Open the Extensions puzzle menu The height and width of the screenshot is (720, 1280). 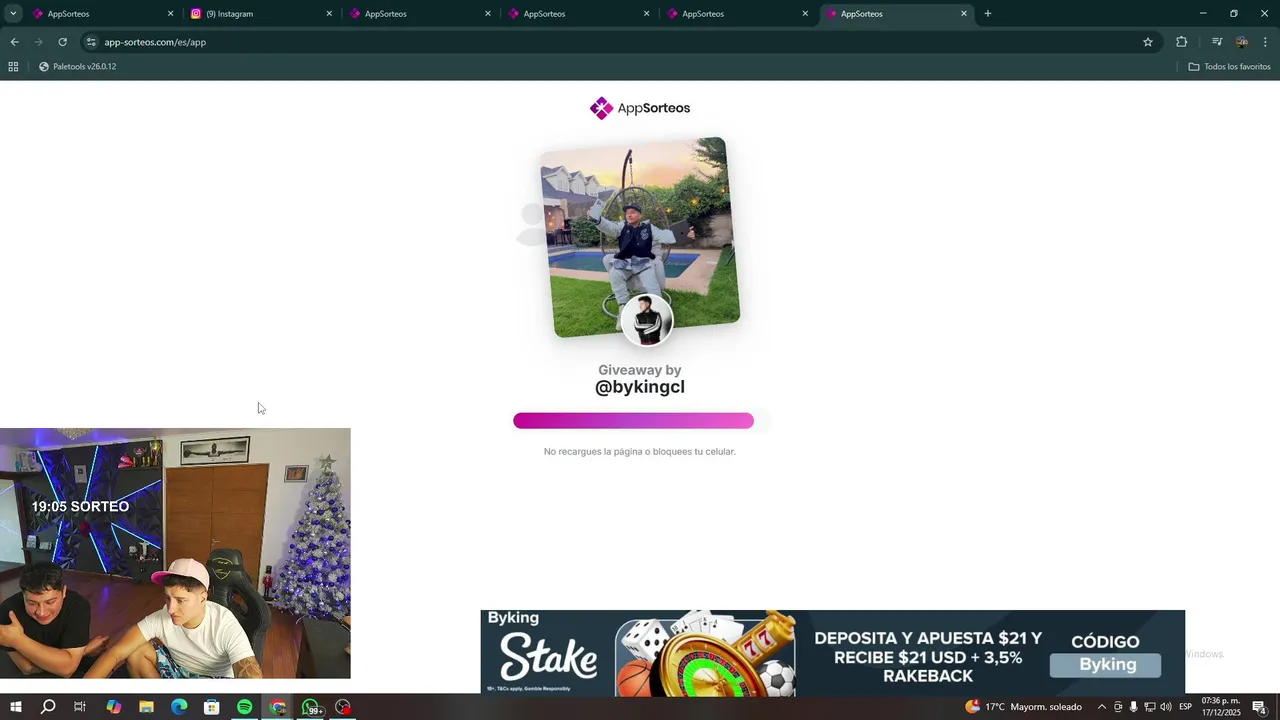coord(1181,42)
